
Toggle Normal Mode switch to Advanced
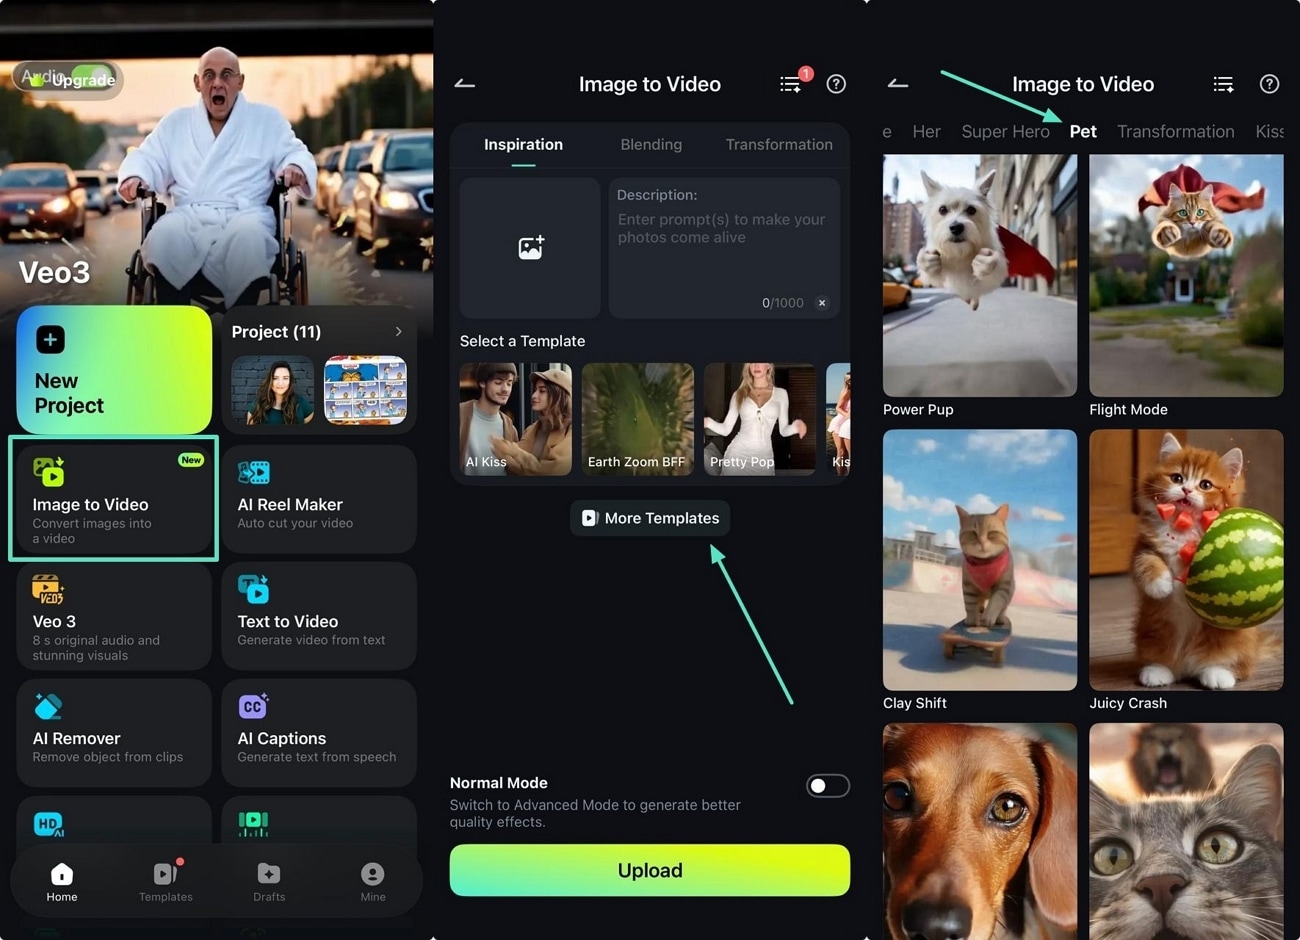click(828, 786)
